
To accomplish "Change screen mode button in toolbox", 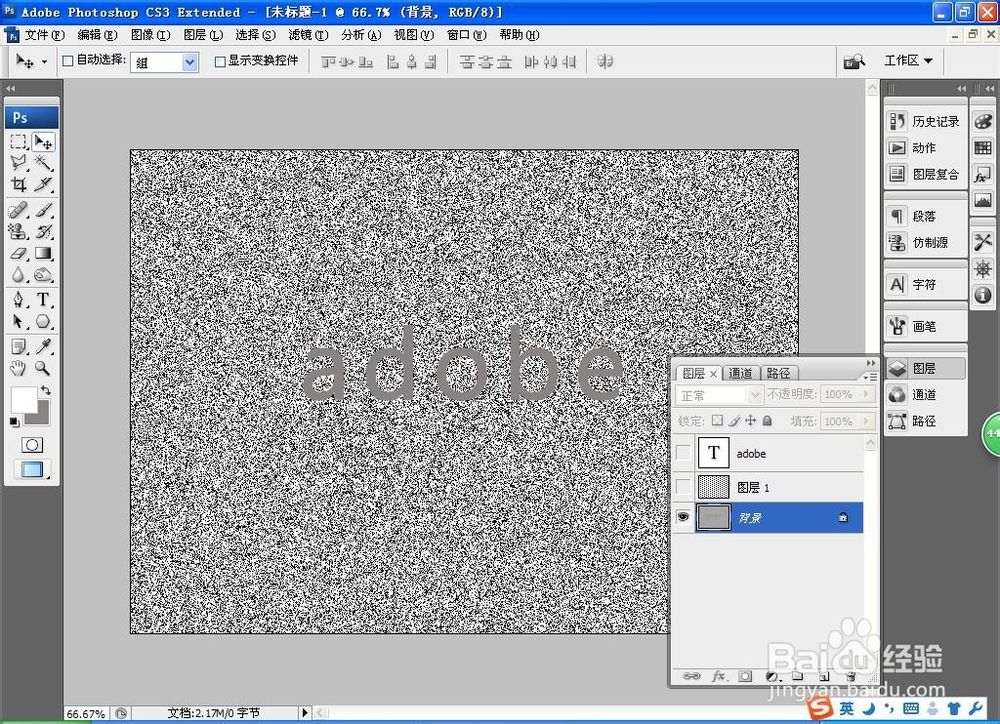I will tap(32, 470).
